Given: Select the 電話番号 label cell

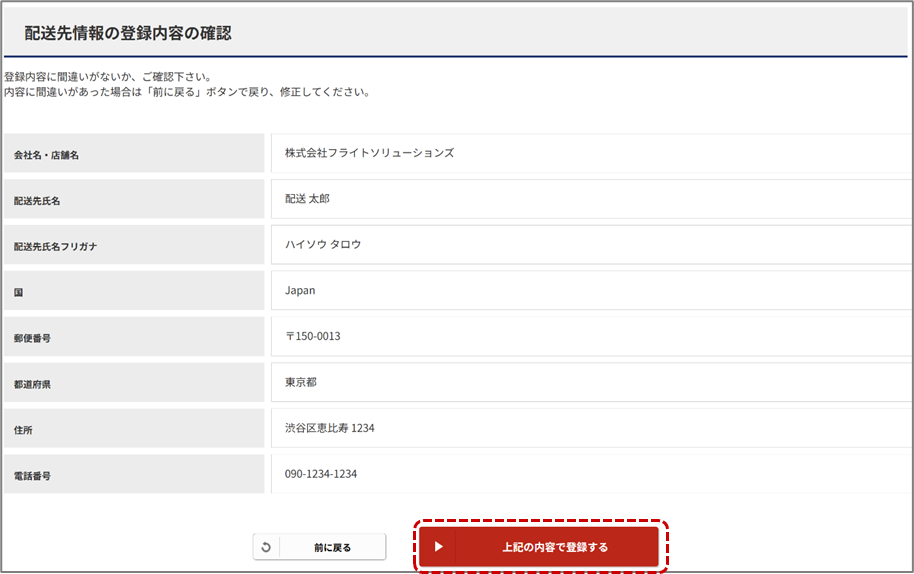Looking at the screenshot, I should (134, 475).
